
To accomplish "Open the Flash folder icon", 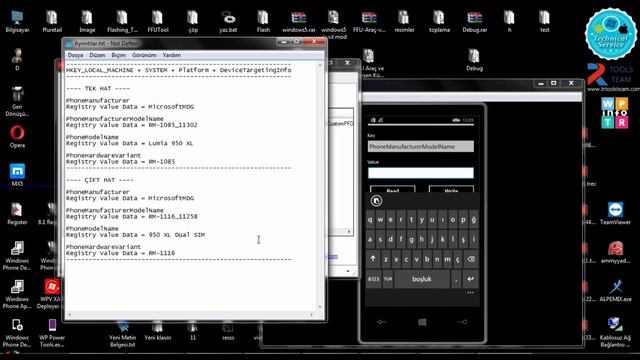I will click(x=263, y=22).
